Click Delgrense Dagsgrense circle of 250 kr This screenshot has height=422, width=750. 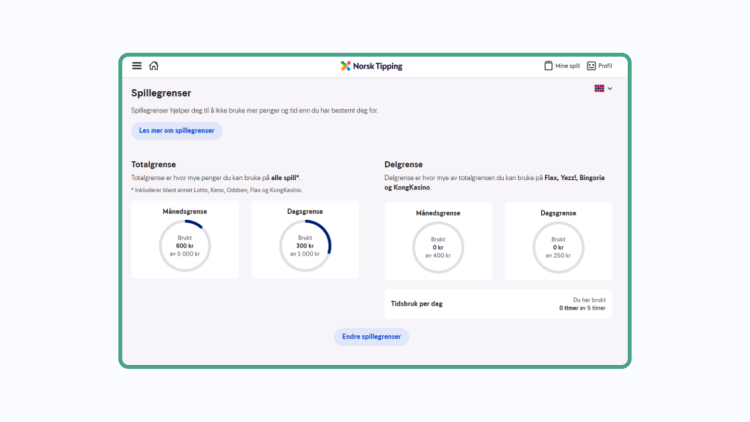[x=558, y=247]
